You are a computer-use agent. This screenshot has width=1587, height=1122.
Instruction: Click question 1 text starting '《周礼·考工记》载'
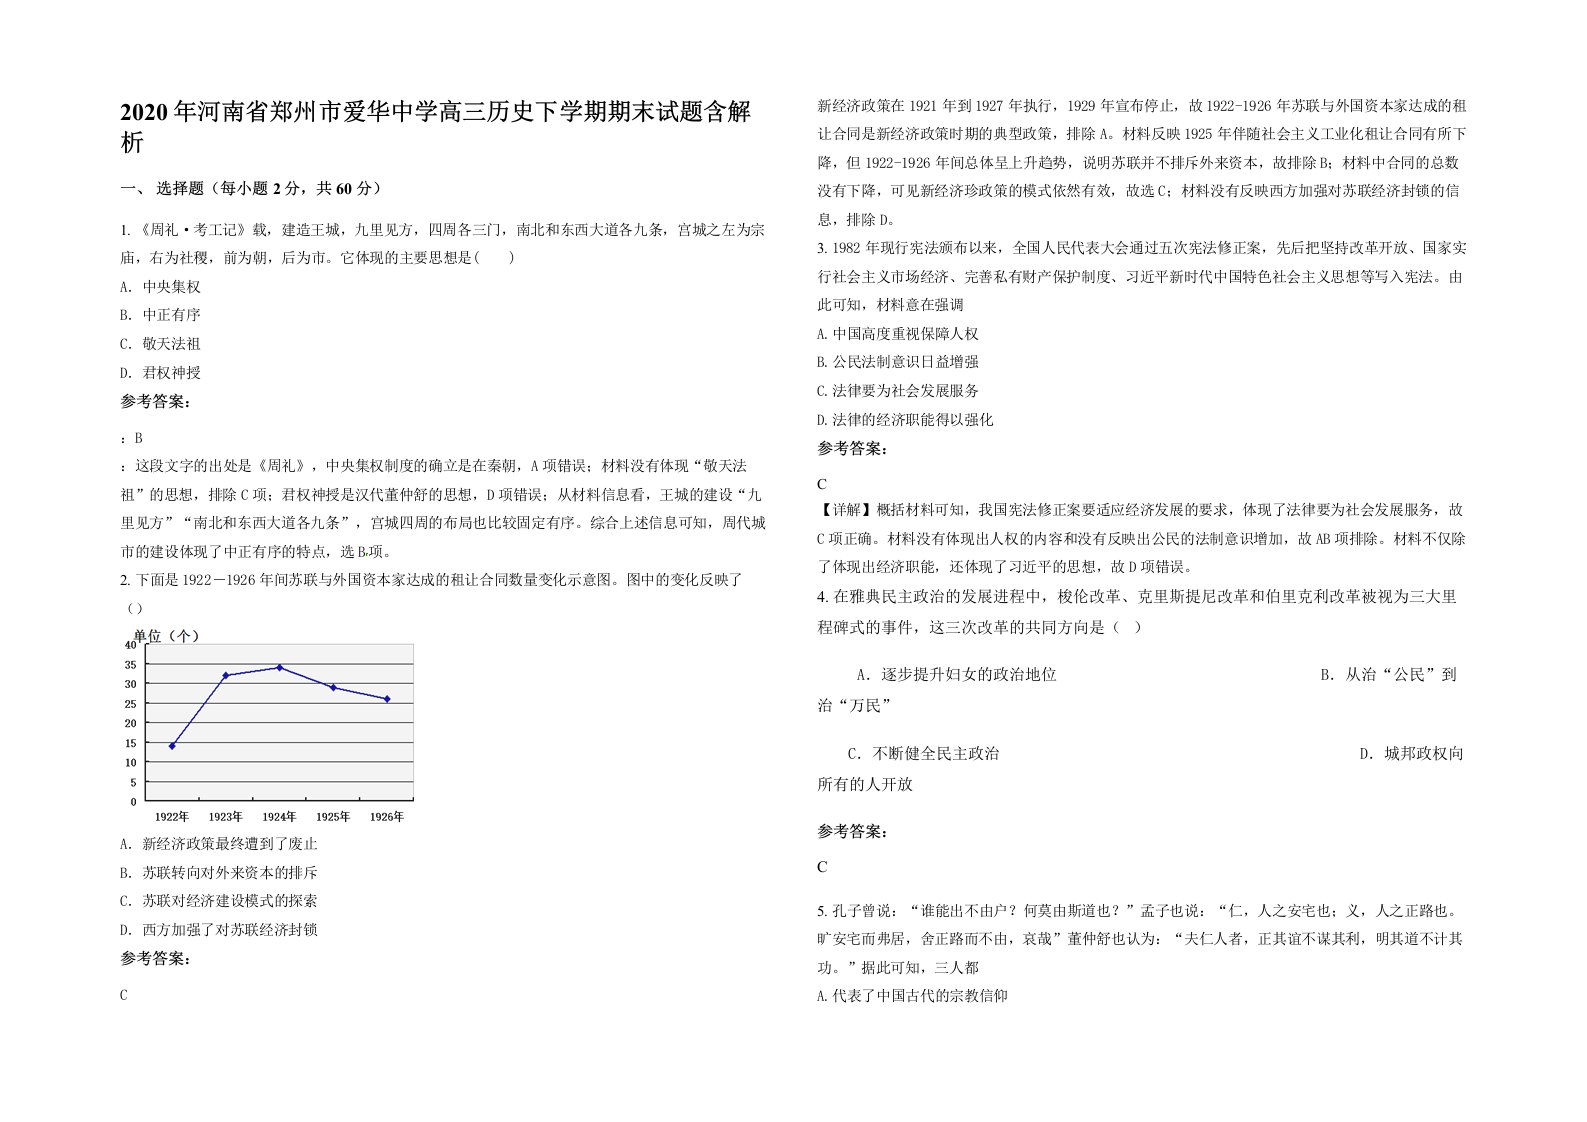point(443,243)
